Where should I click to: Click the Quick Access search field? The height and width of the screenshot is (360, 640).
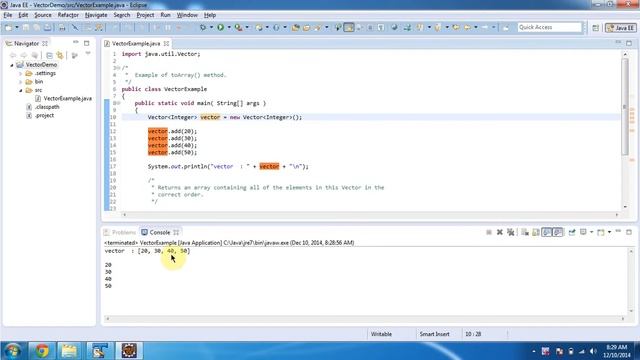click(549, 27)
